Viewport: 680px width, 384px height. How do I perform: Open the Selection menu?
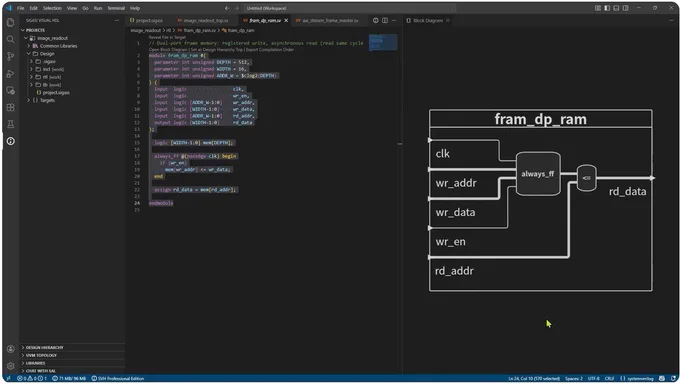[x=52, y=8]
